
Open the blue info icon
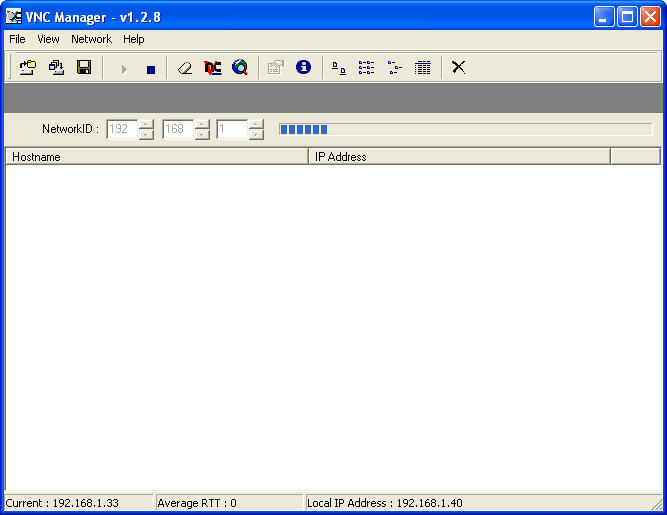[303, 67]
